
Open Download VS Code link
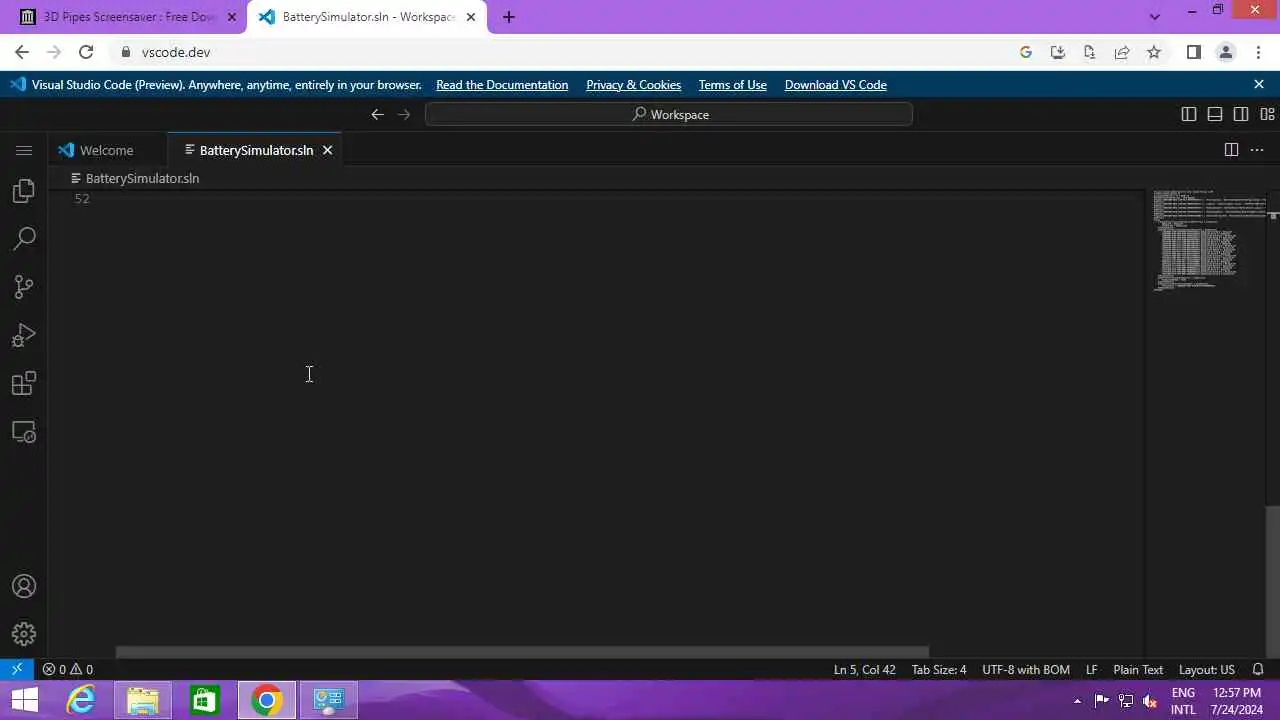tap(836, 85)
